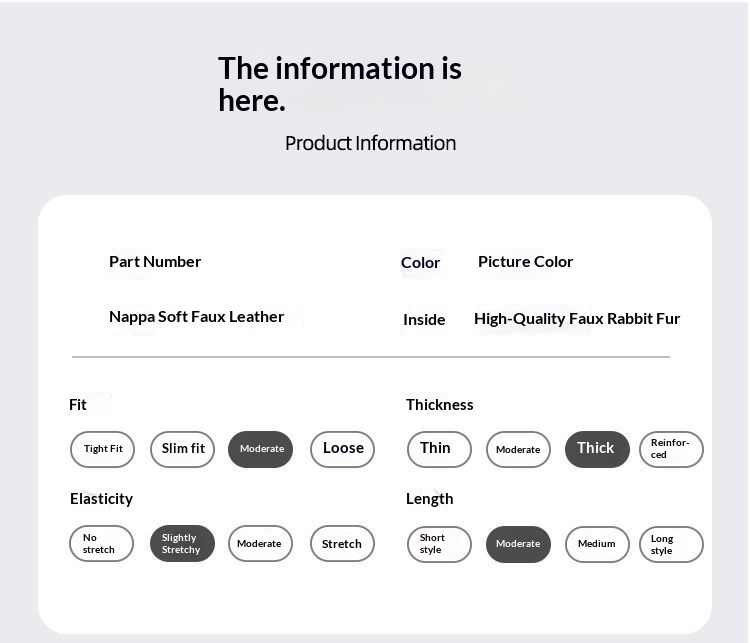Choose the Slim fit pill
Image resolution: width=750 pixels, height=643 pixels.
coord(183,449)
